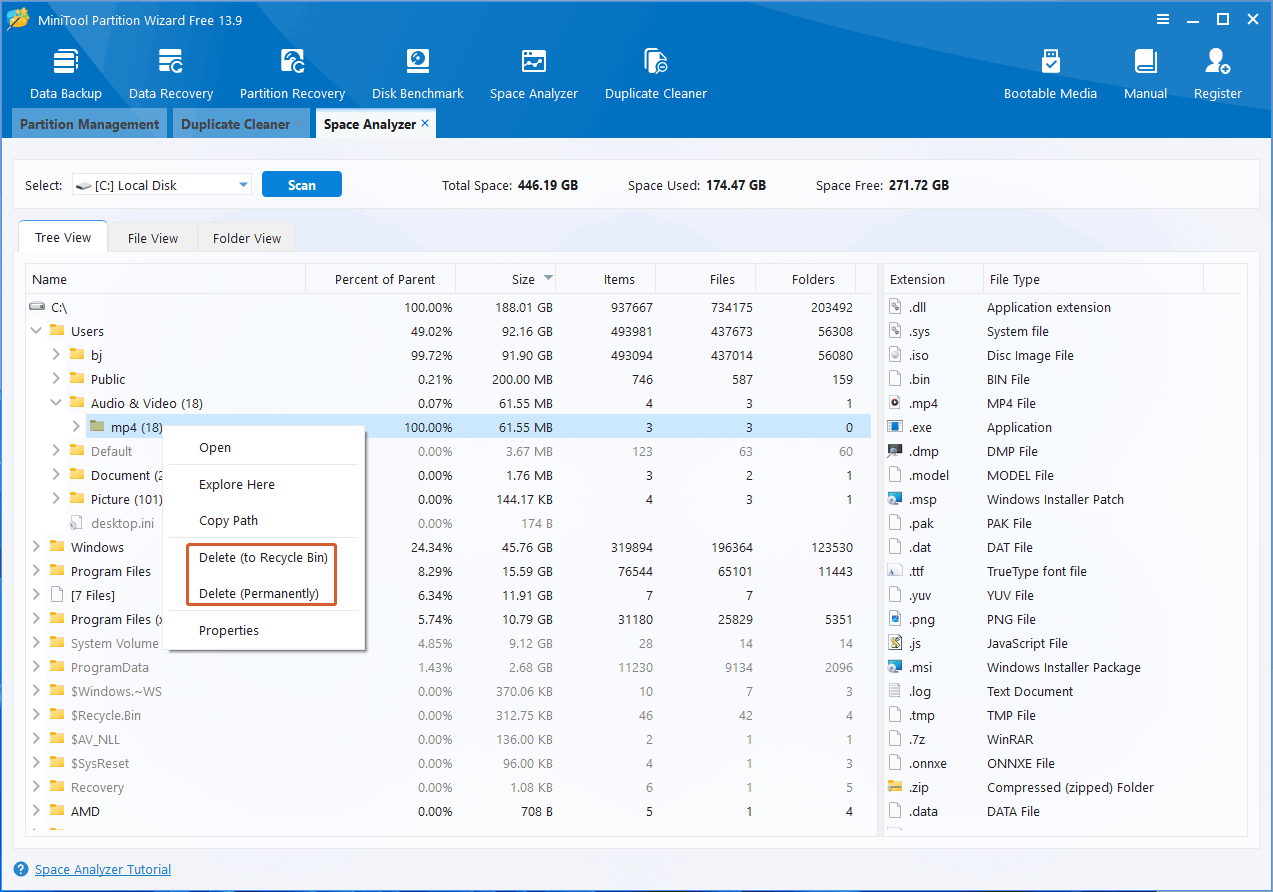Switch to Folder View tab

pos(247,238)
